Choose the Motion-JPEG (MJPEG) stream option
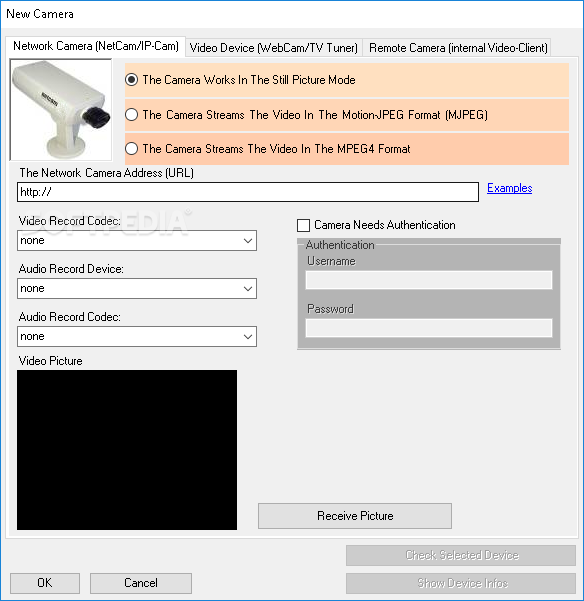 pos(131,115)
